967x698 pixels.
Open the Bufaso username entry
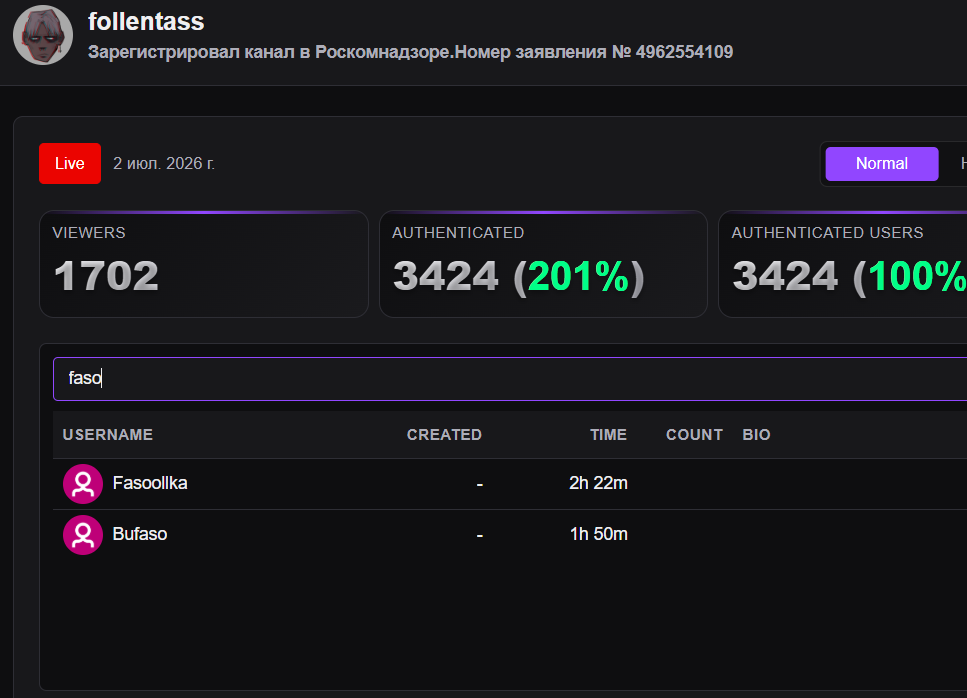pyautogui.click(x=139, y=534)
